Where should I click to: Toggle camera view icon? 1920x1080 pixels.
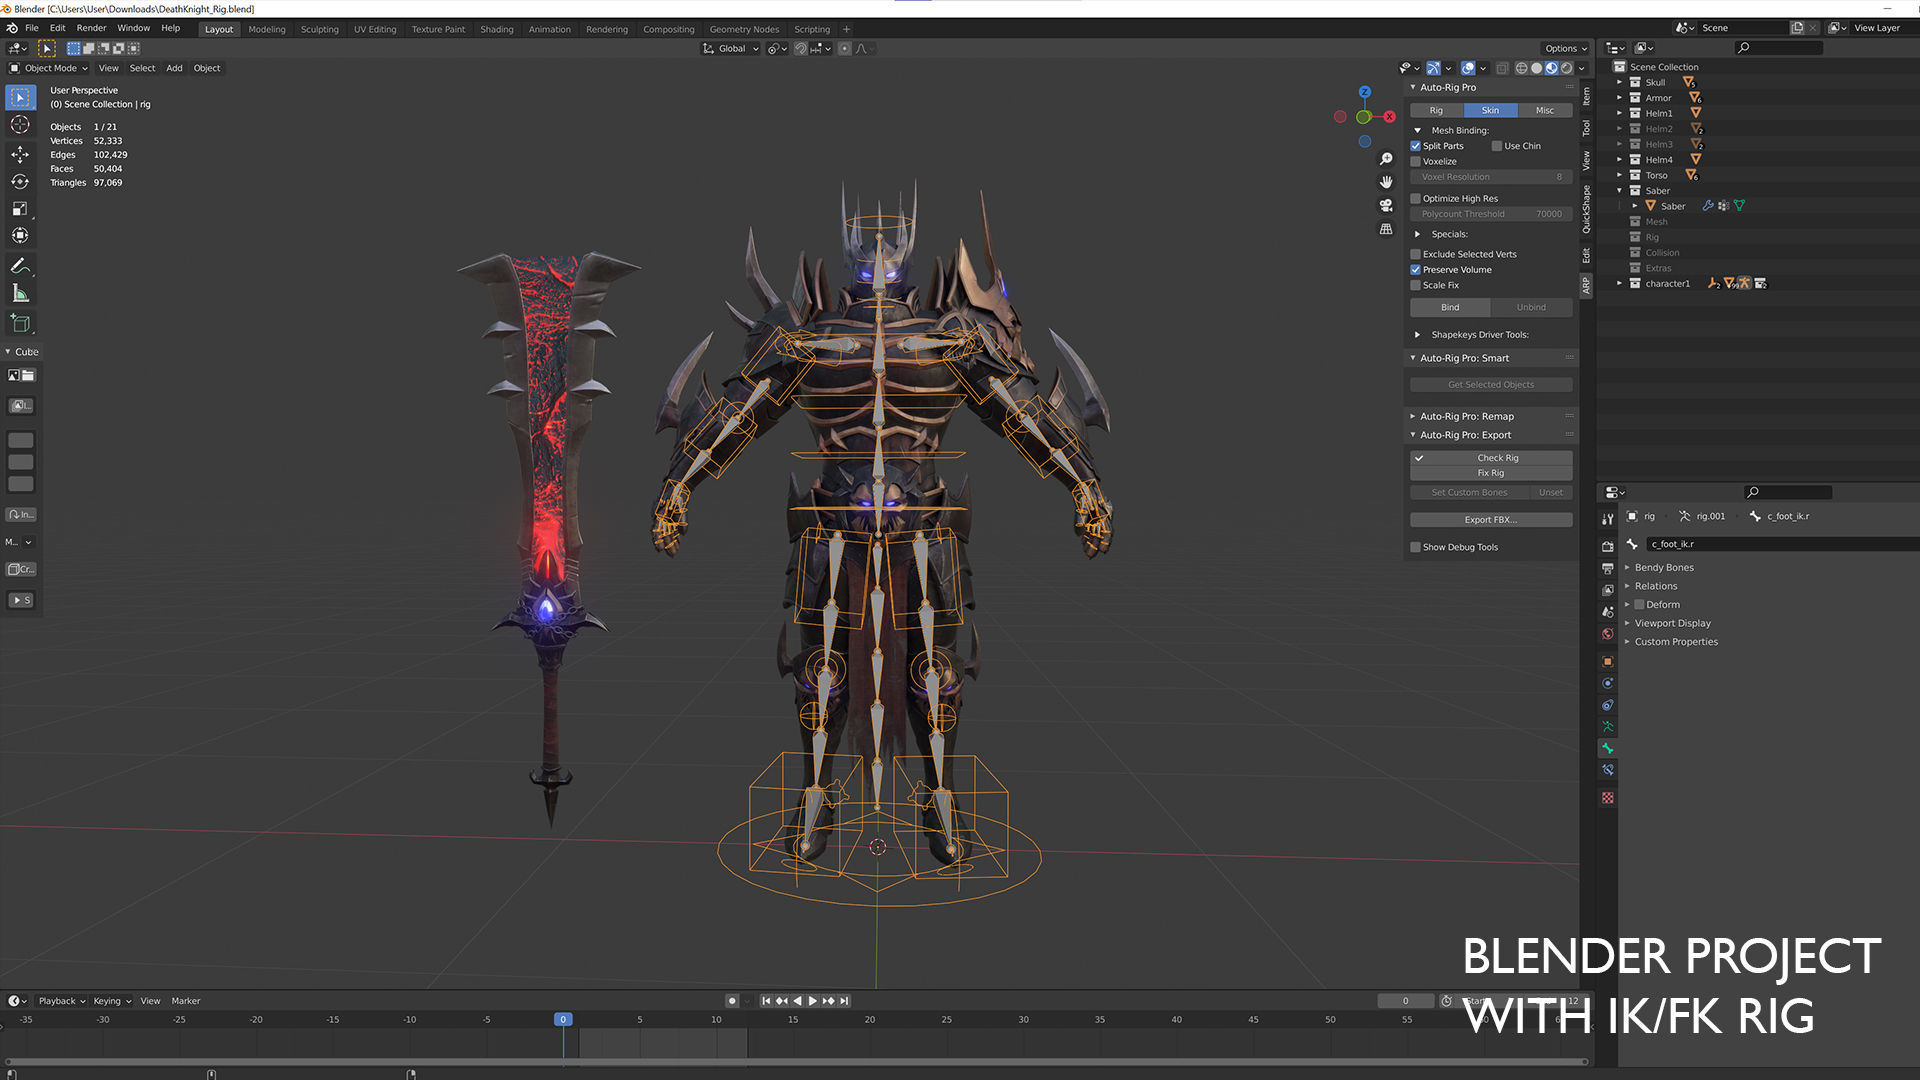click(x=1386, y=205)
